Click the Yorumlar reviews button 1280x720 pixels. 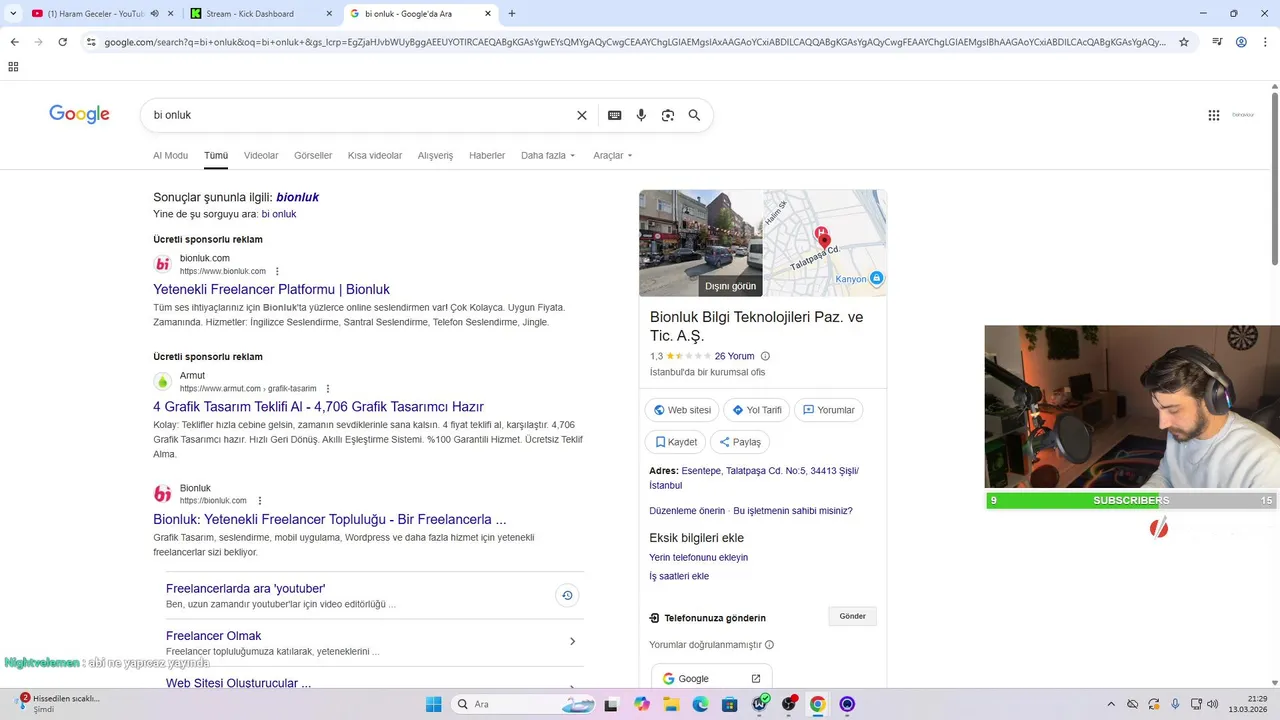tap(829, 410)
